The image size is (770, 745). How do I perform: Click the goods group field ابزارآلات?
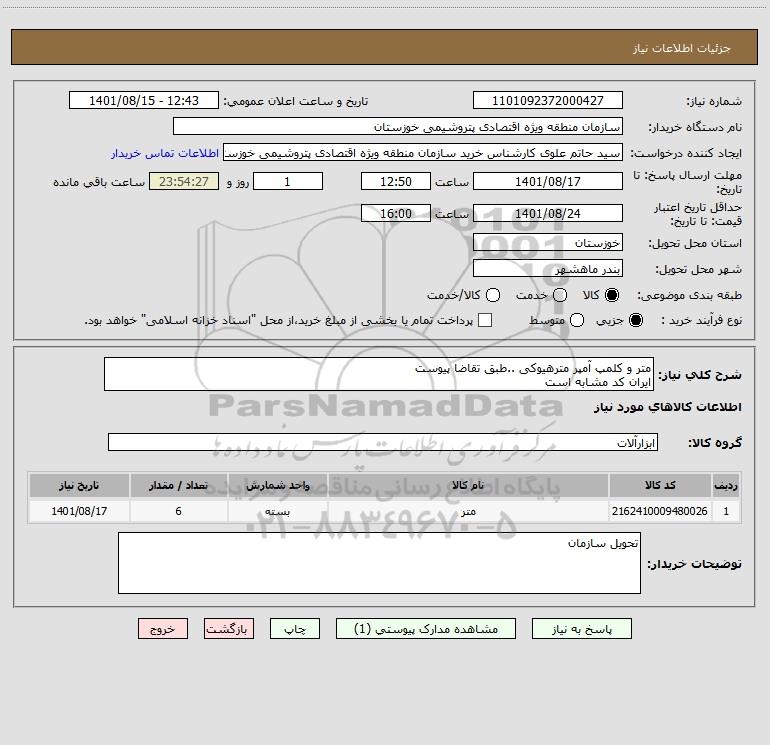coord(383,442)
